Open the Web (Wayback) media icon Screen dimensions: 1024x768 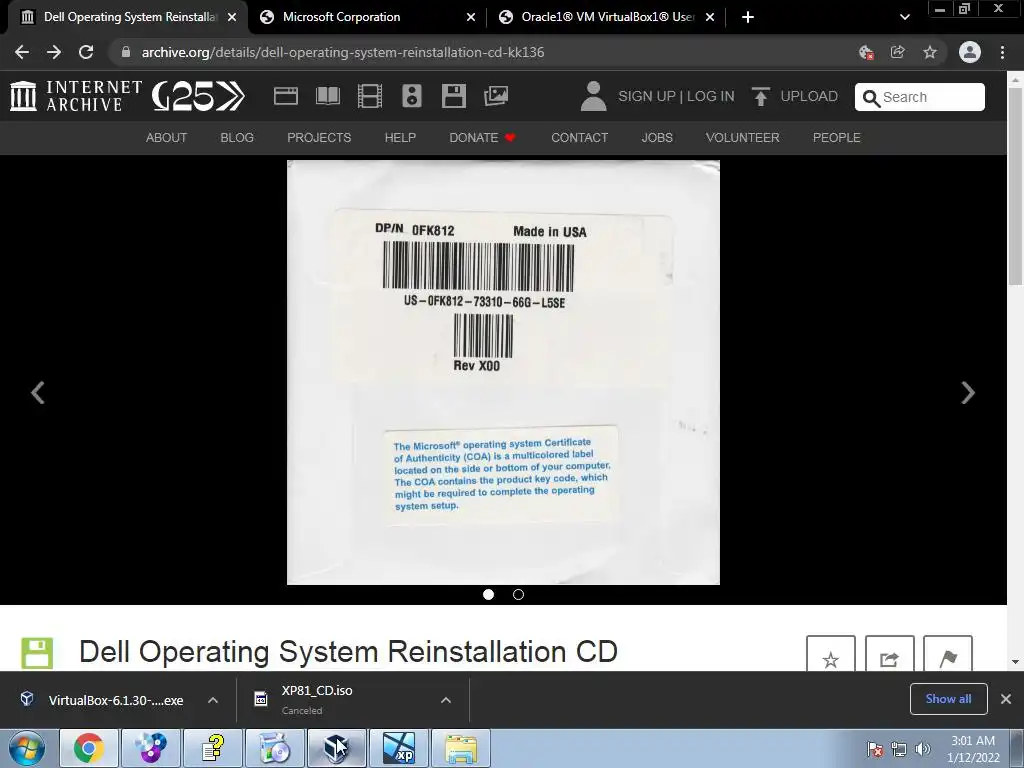coord(285,96)
